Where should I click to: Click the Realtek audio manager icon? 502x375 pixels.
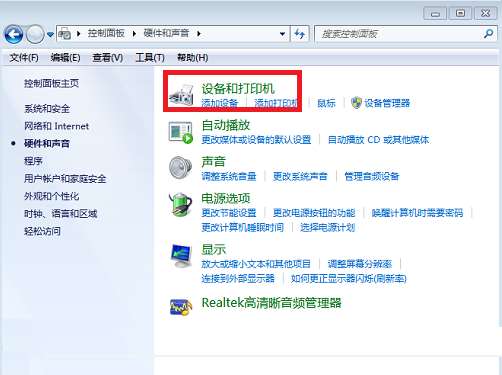coord(181,306)
